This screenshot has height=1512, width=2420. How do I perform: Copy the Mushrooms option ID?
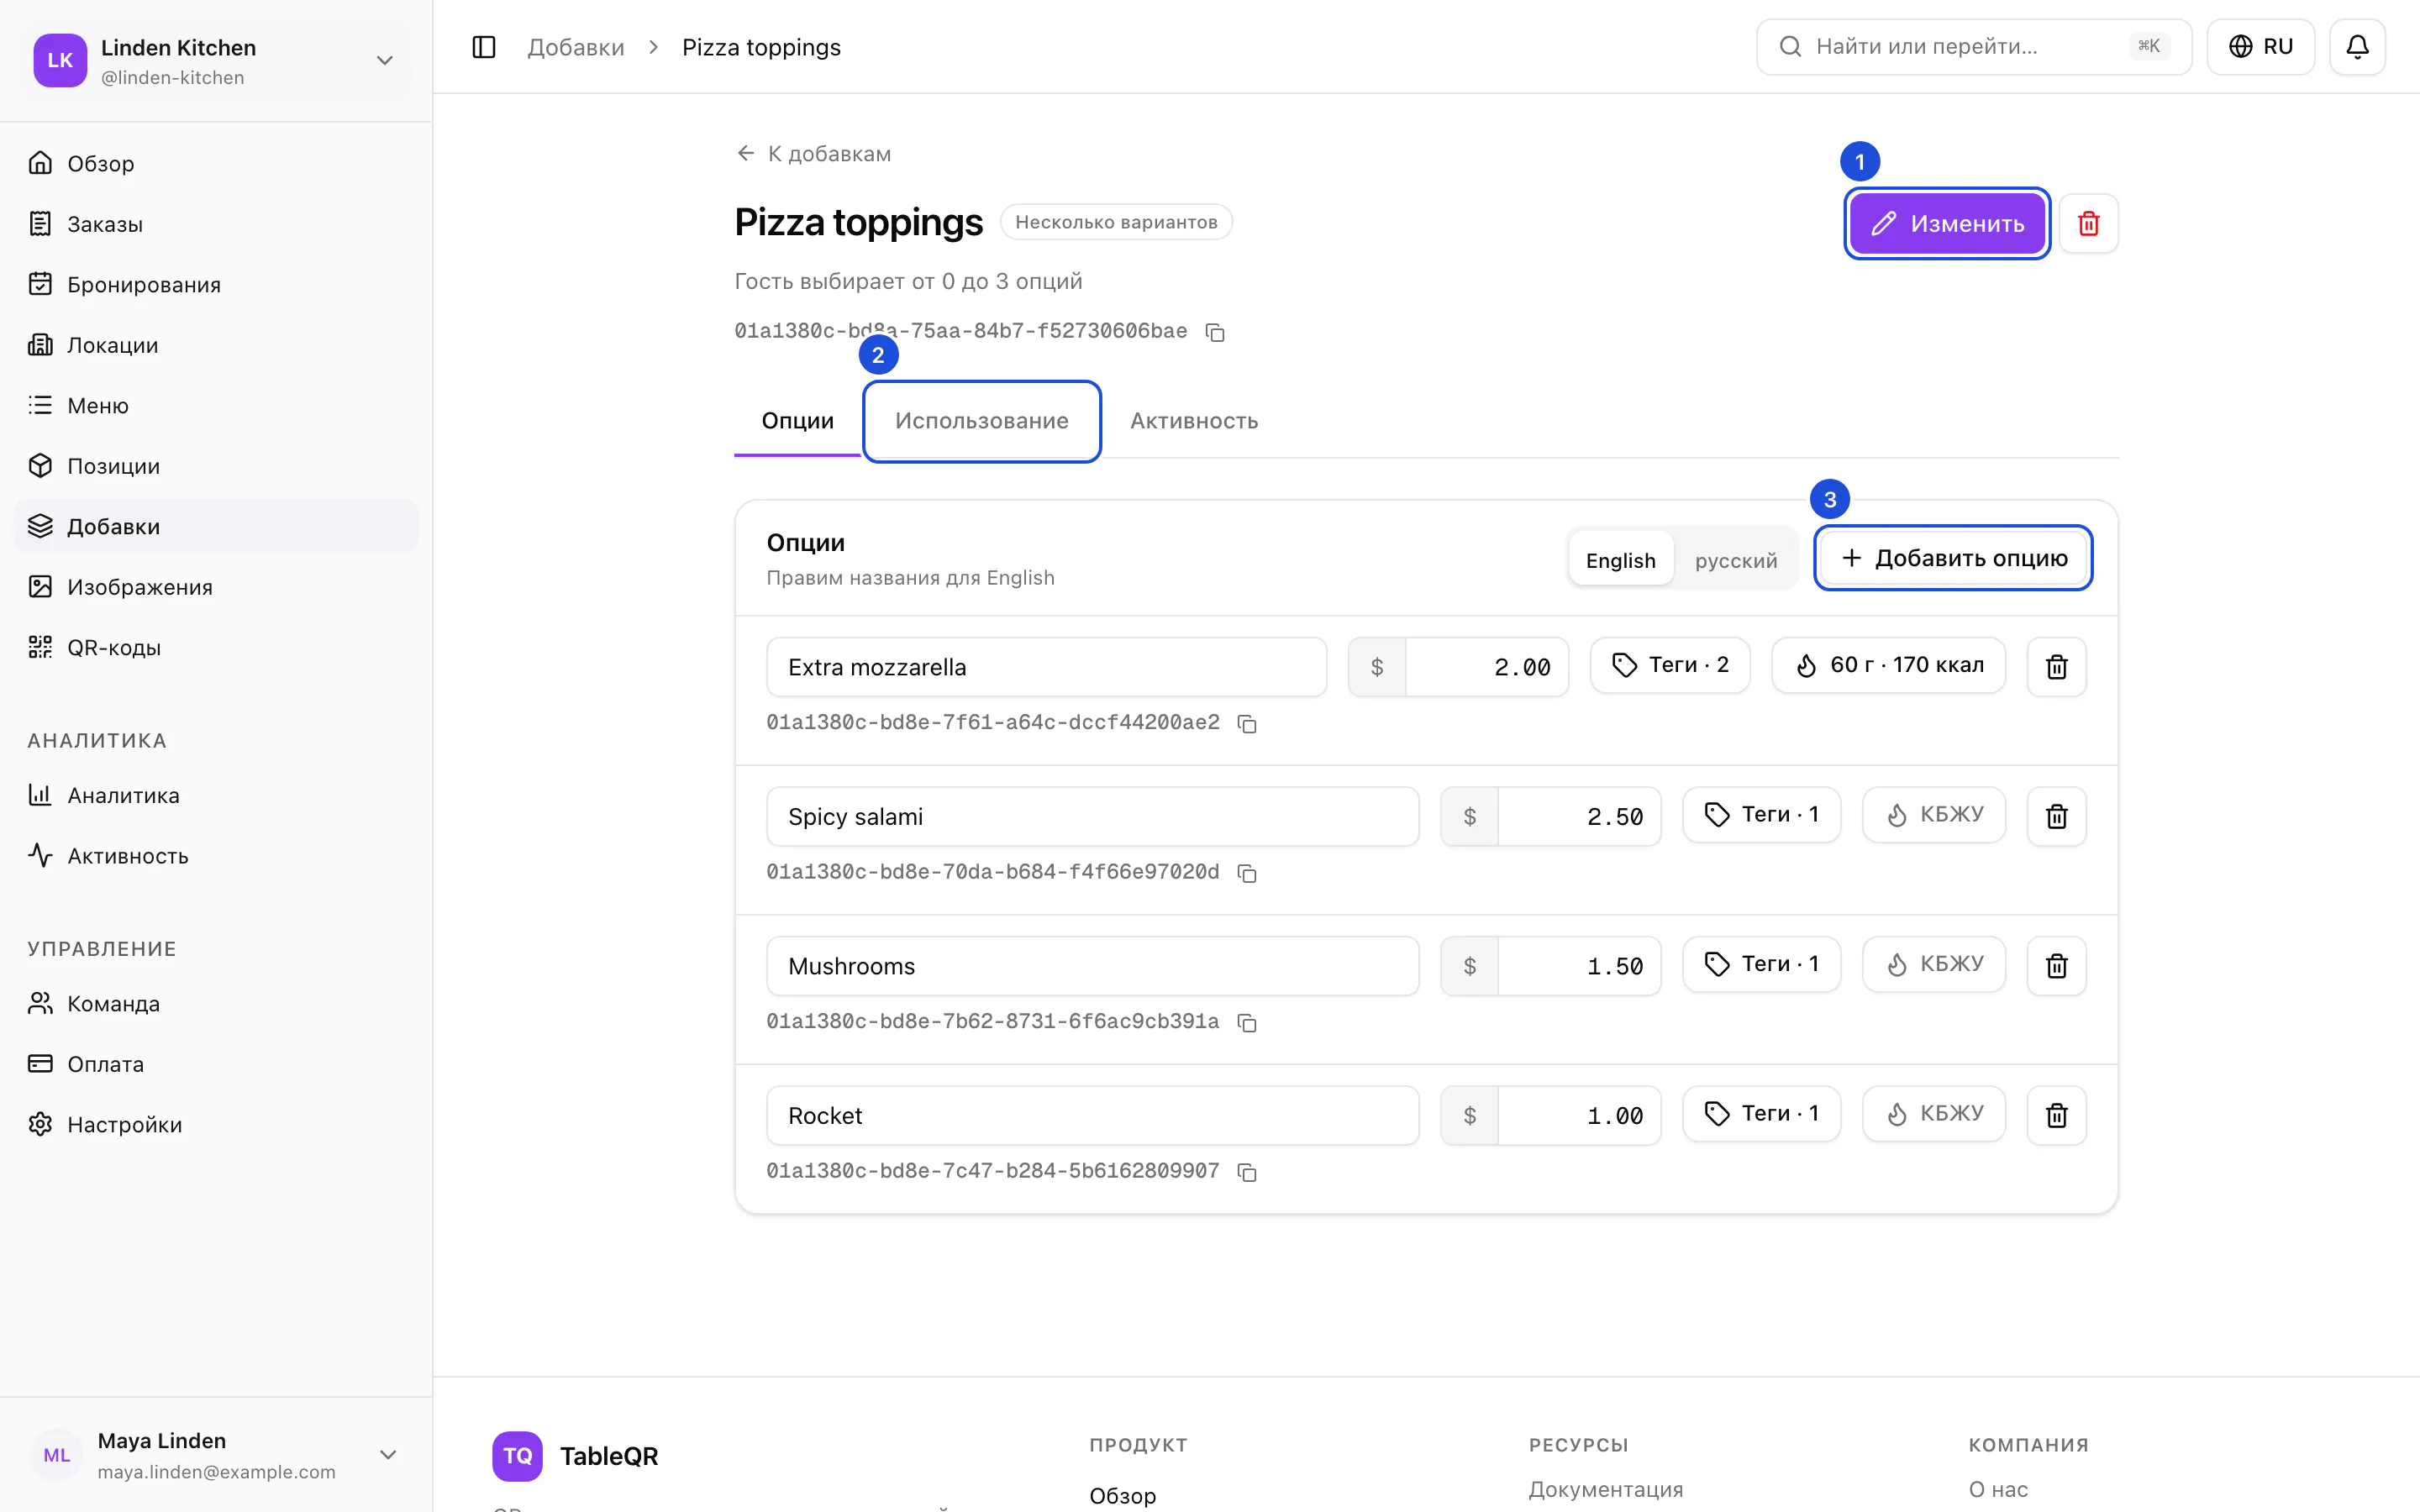pos(1247,1022)
